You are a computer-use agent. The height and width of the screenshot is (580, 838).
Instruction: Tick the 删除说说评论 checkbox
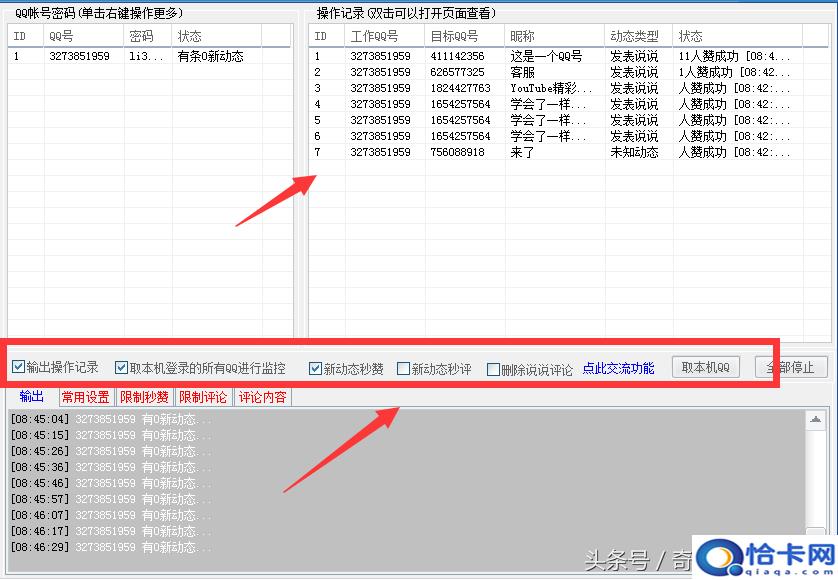point(494,370)
